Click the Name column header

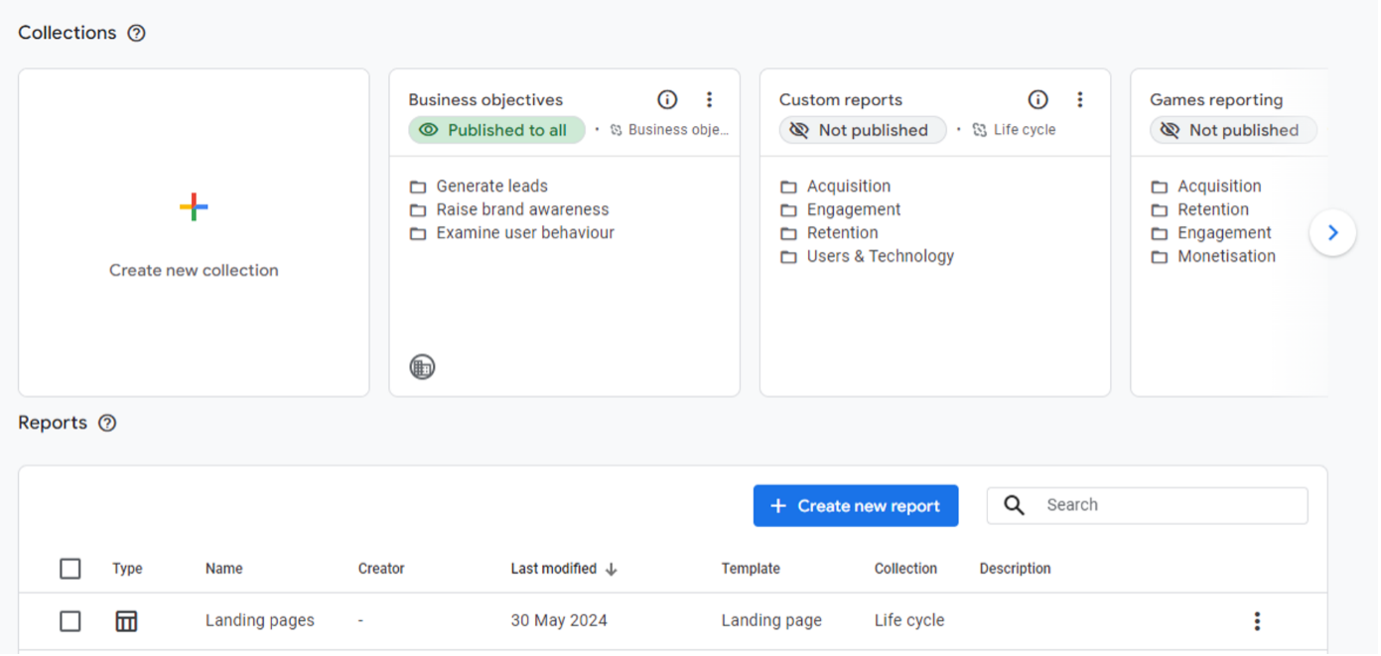point(224,569)
